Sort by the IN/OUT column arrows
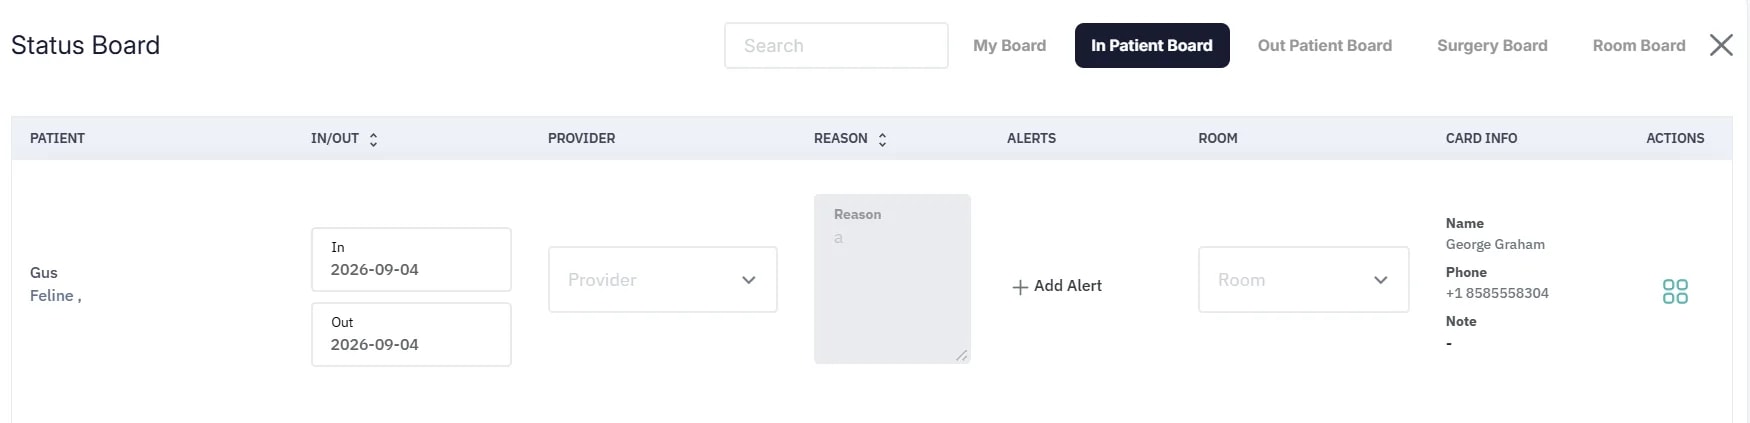The height and width of the screenshot is (423, 1750). click(373, 140)
